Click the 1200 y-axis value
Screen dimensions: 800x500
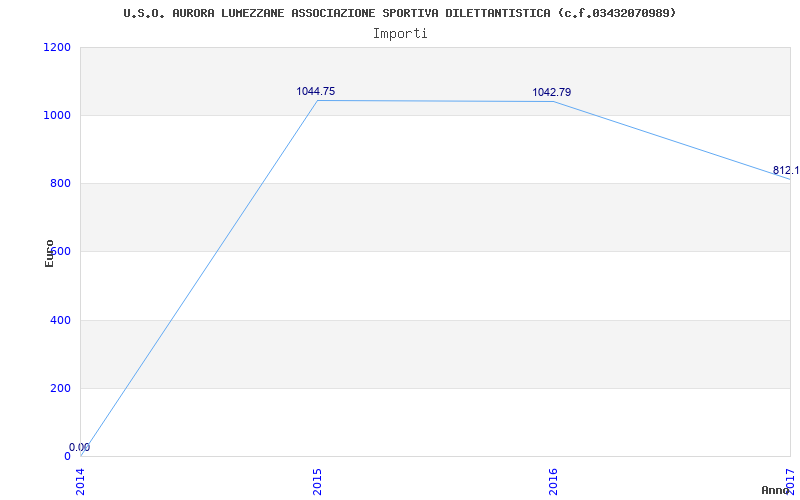pyautogui.click(x=57, y=47)
